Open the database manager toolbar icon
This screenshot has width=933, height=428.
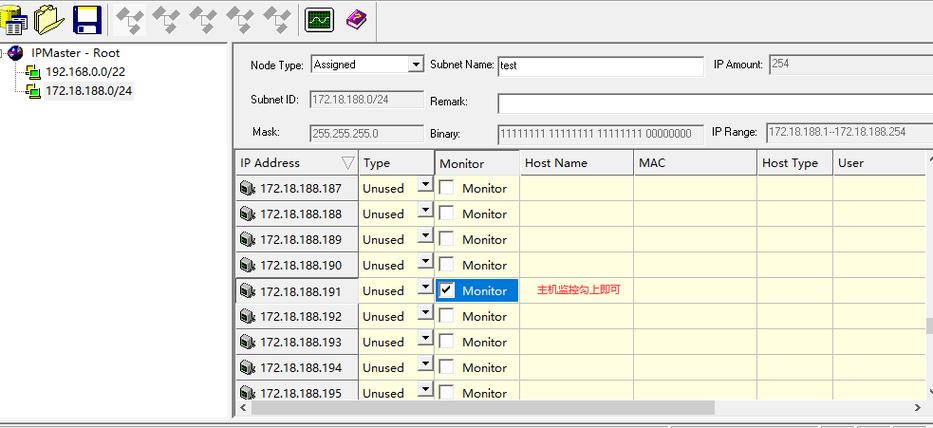point(12,20)
